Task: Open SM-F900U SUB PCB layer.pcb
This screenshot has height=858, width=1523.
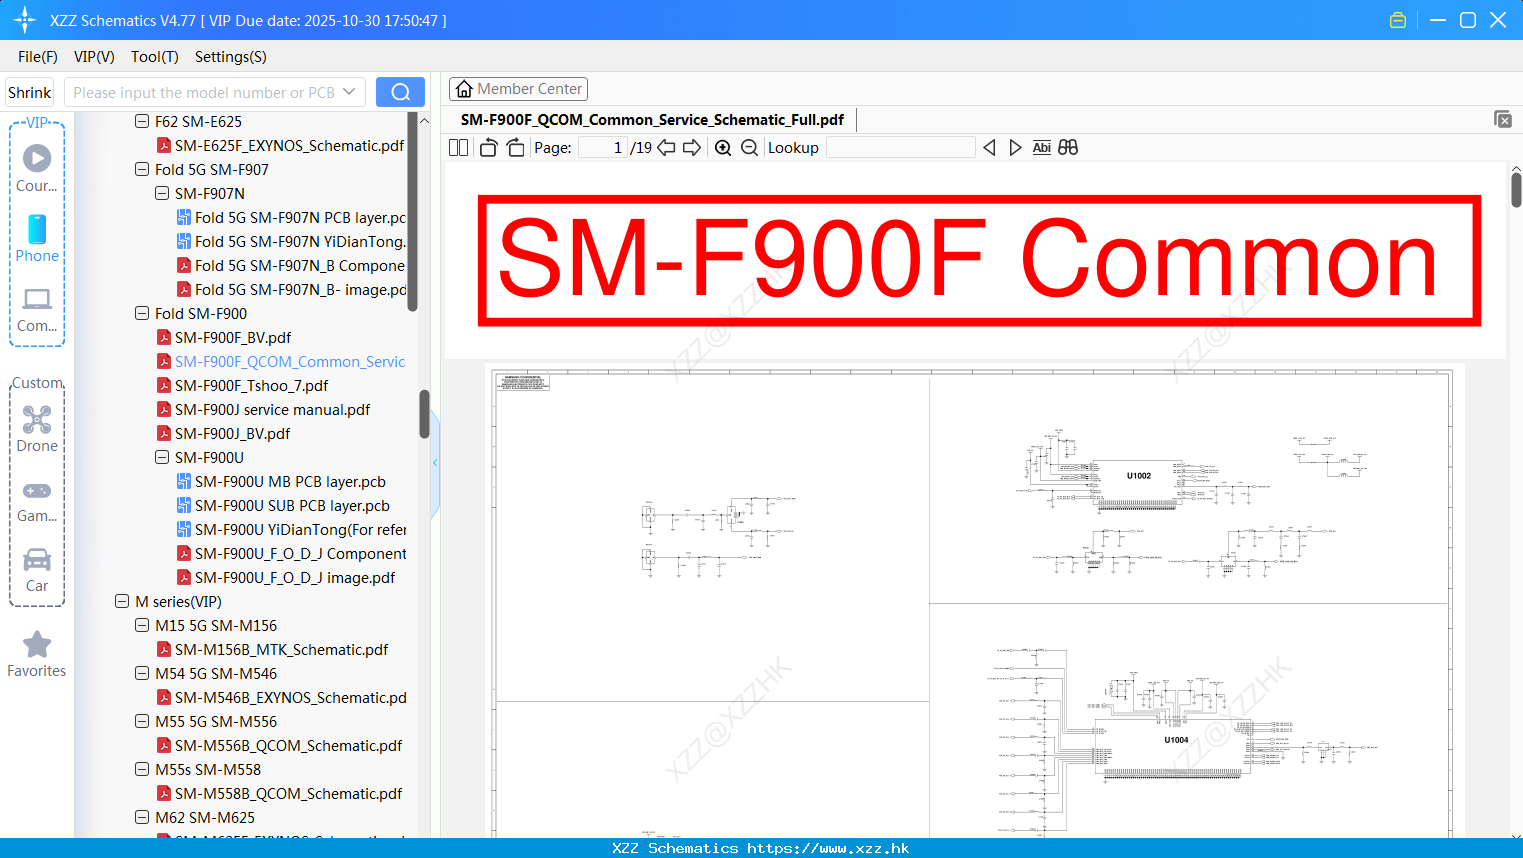Action: coord(292,506)
